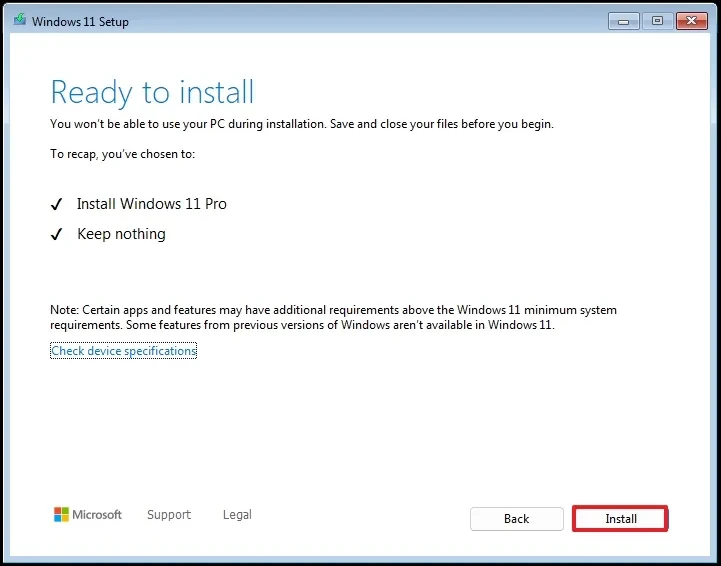Image resolution: width=721 pixels, height=566 pixels.
Task: Click the Windows 11 Setup title bar icon
Action: 19,20
